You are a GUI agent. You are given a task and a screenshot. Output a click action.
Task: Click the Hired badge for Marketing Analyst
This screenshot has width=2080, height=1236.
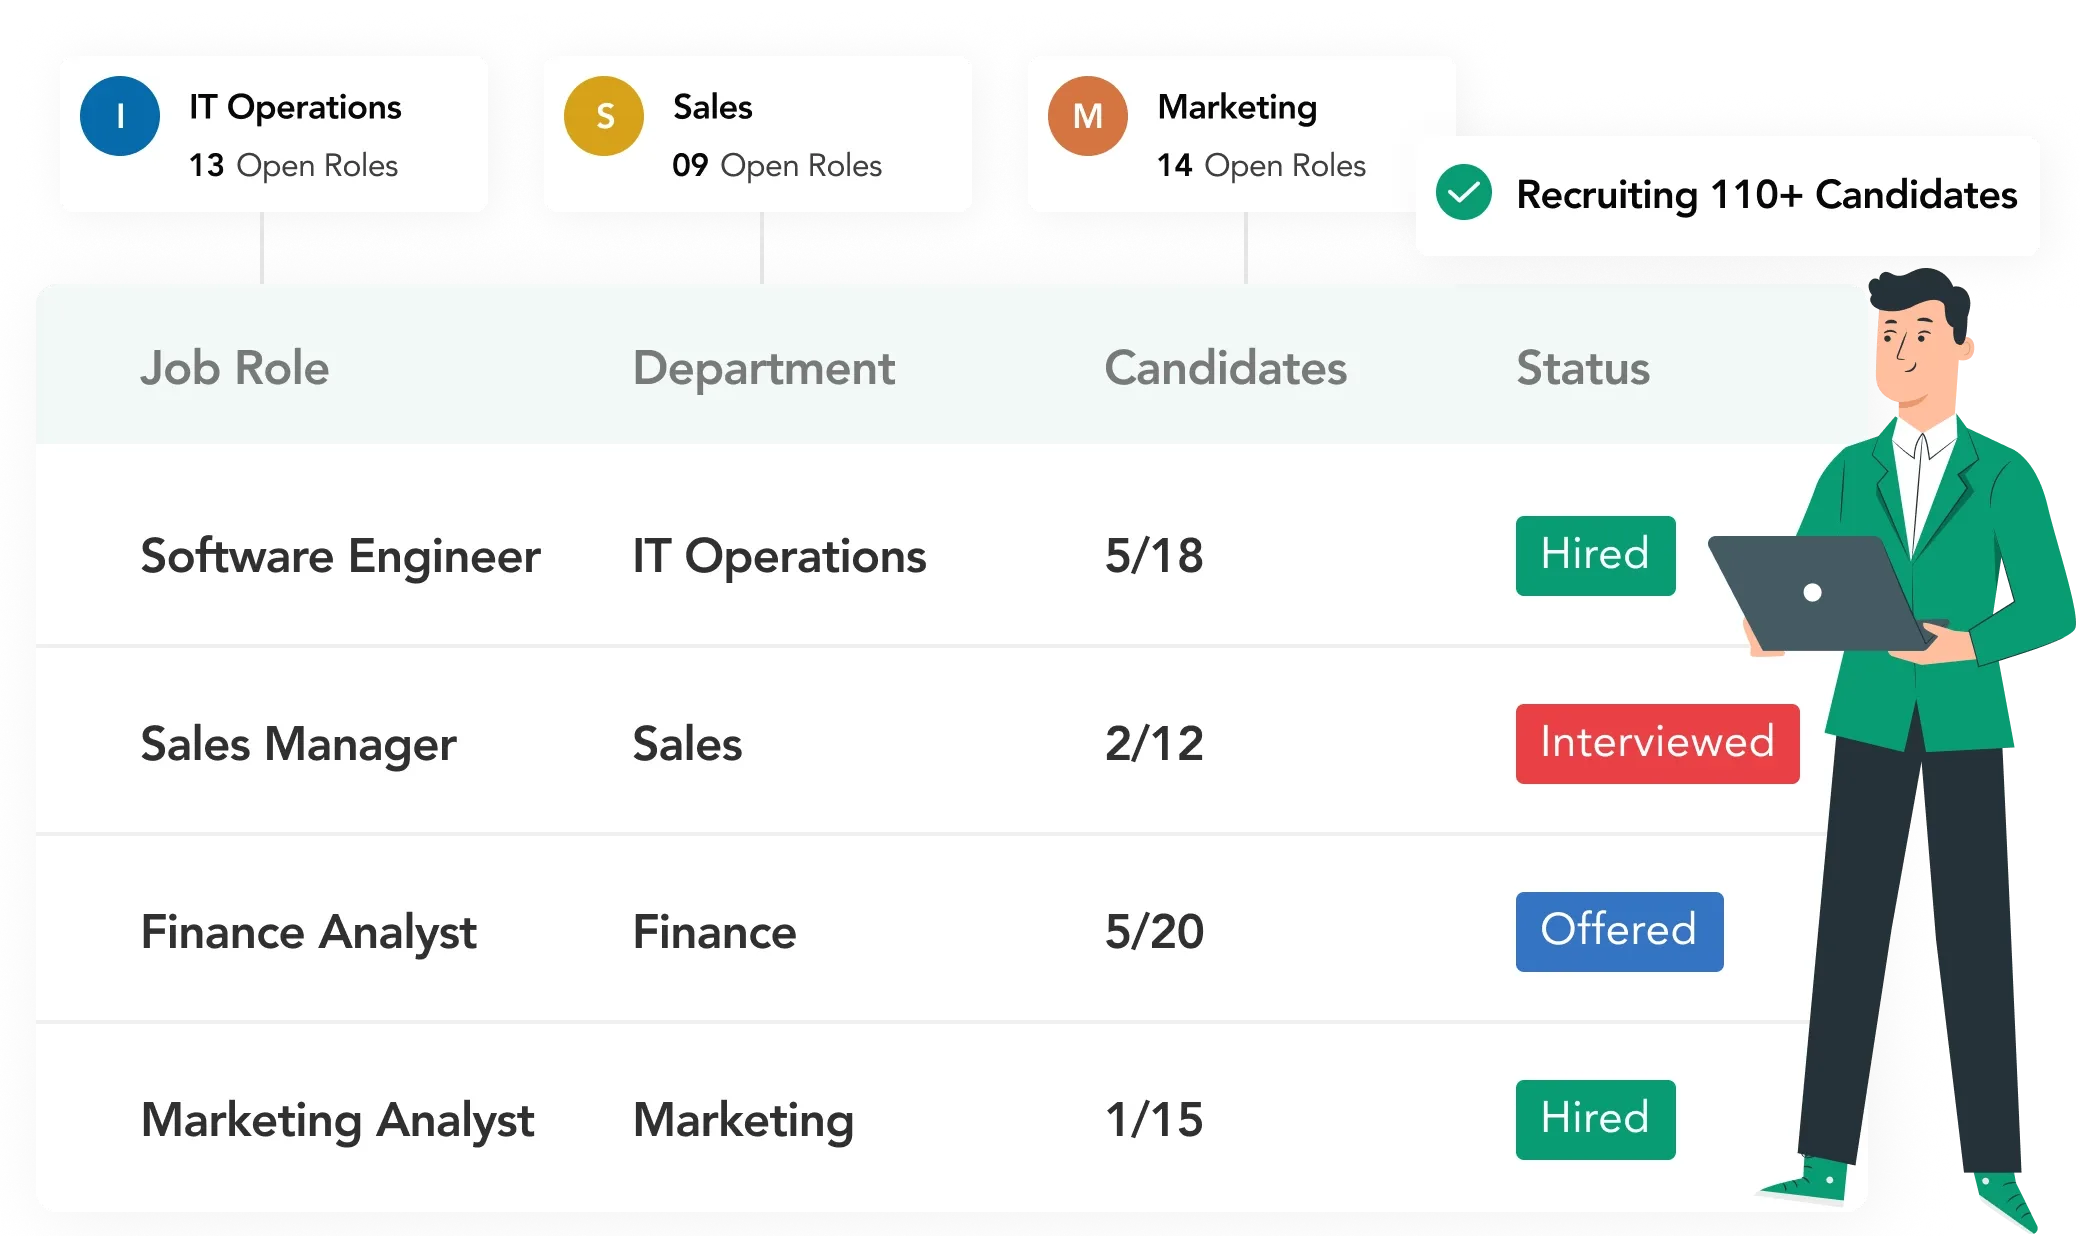click(1595, 1120)
